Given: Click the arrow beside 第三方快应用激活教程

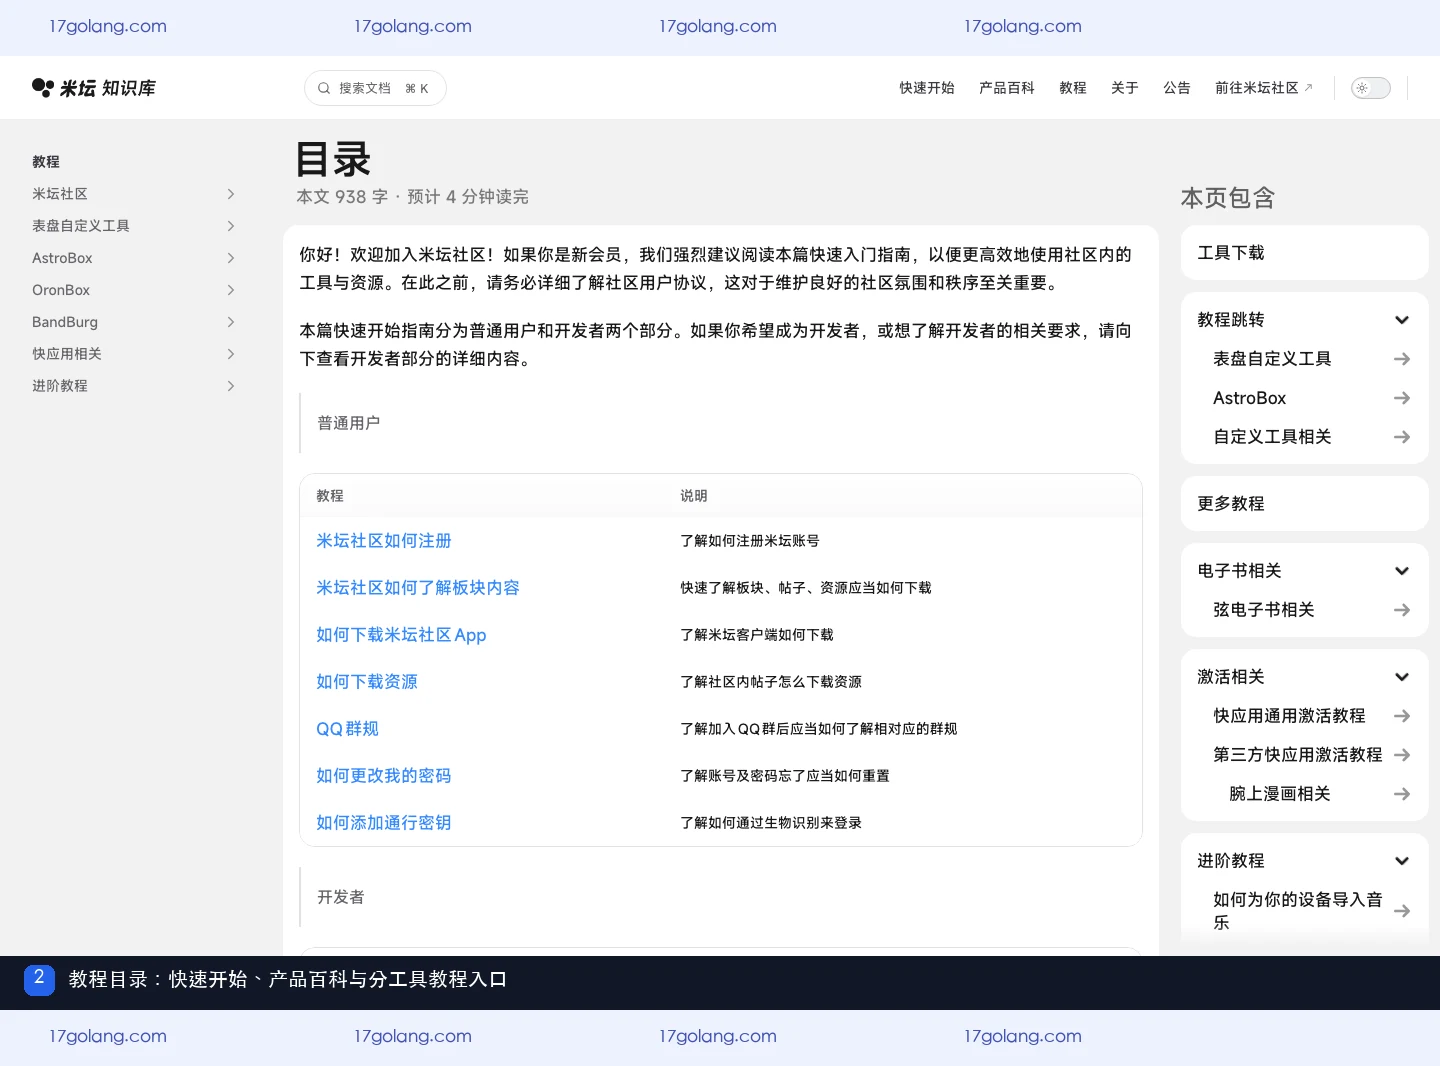Looking at the screenshot, I should [1402, 755].
